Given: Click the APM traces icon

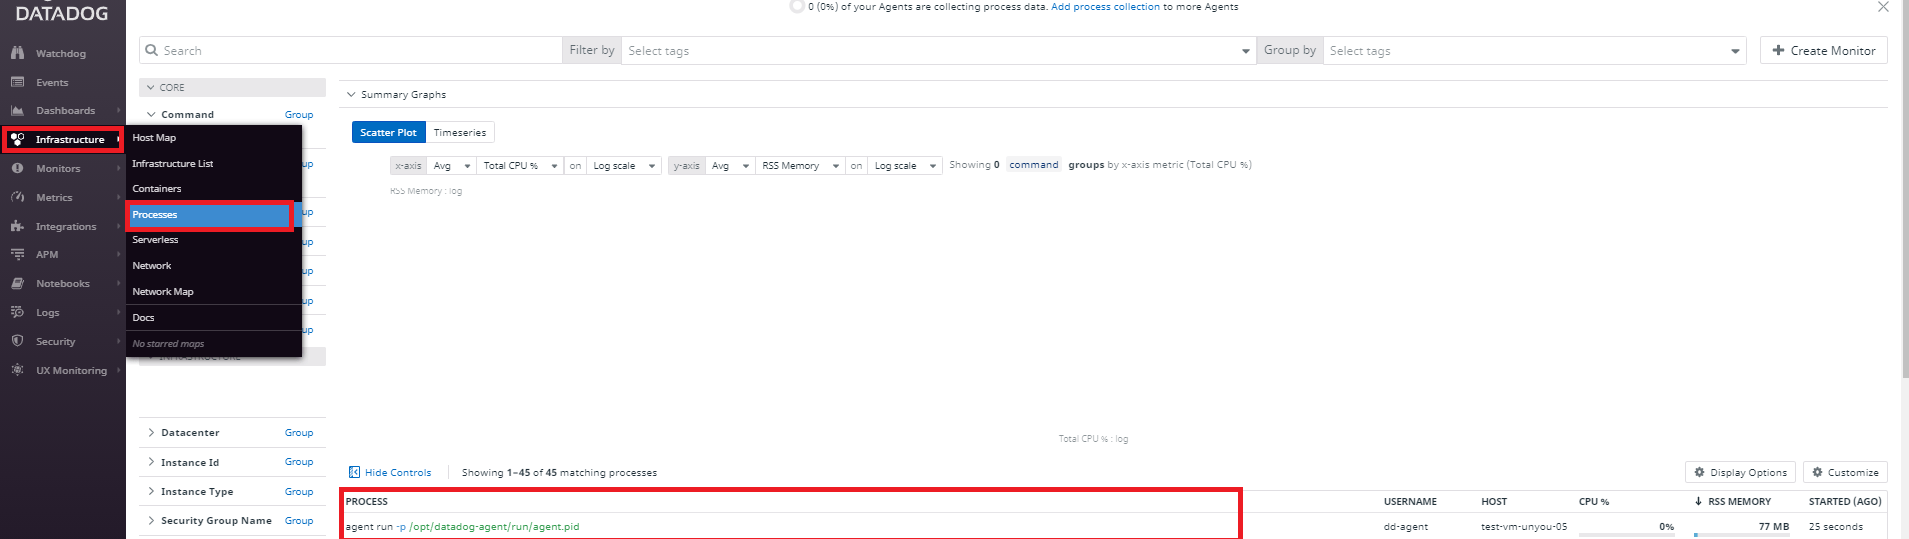Looking at the screenshot, I should pos(17,254).
